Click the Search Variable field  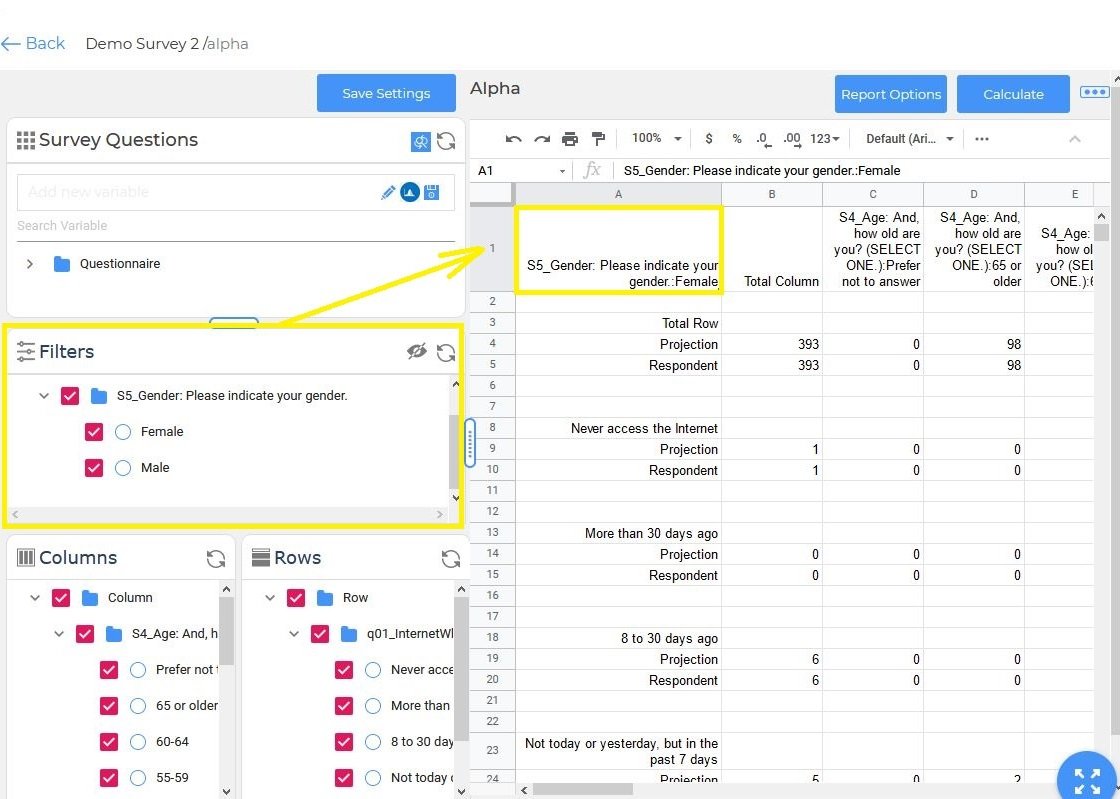[x=236, y=226]
